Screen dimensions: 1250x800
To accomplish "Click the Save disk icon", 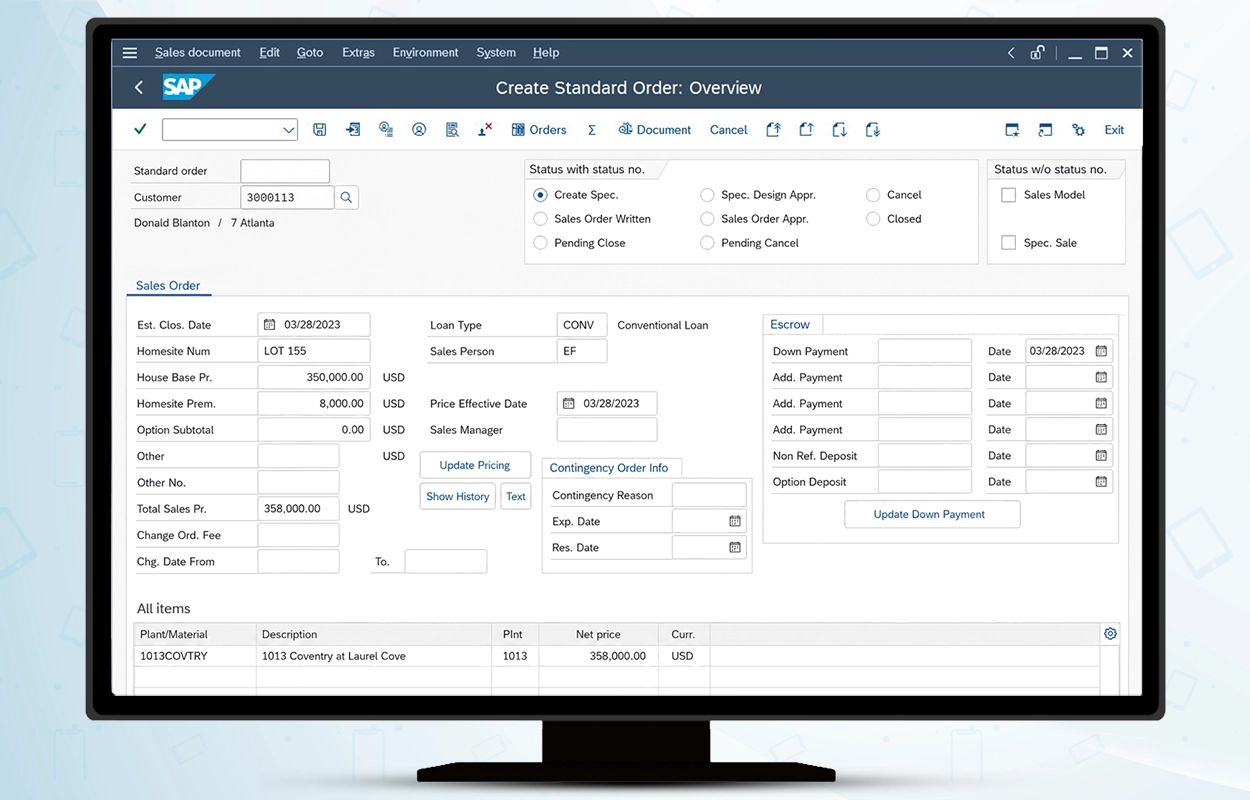I will (x=320, y=130).
